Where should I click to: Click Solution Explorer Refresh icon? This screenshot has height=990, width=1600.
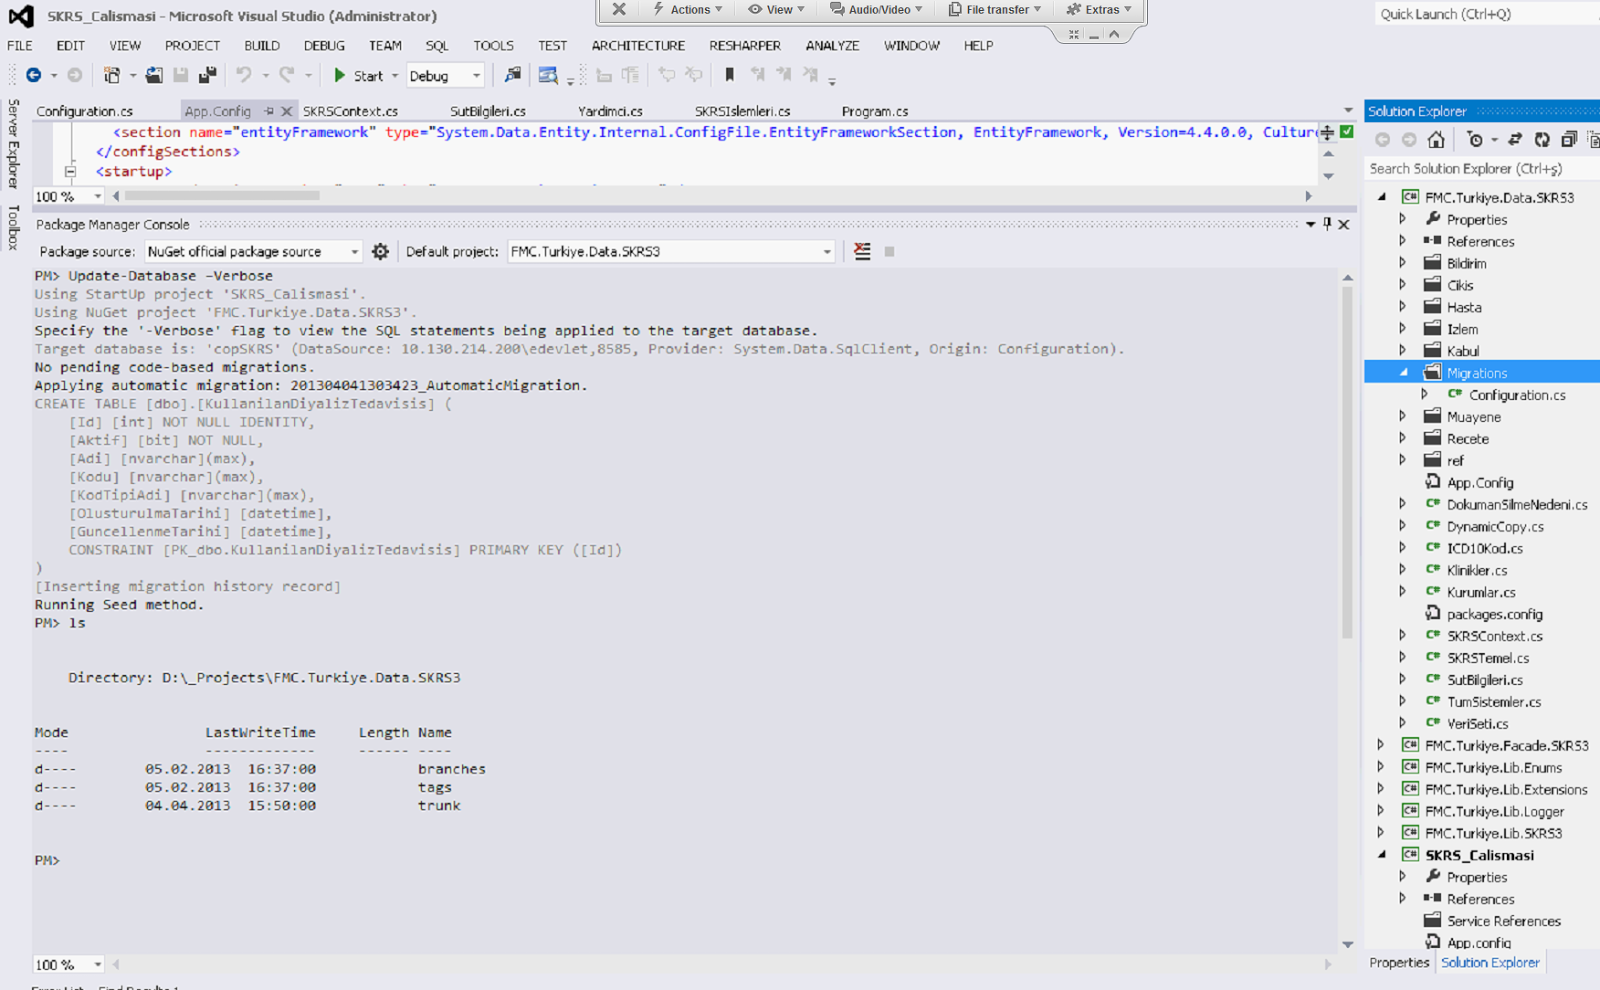coord(1542,140)
